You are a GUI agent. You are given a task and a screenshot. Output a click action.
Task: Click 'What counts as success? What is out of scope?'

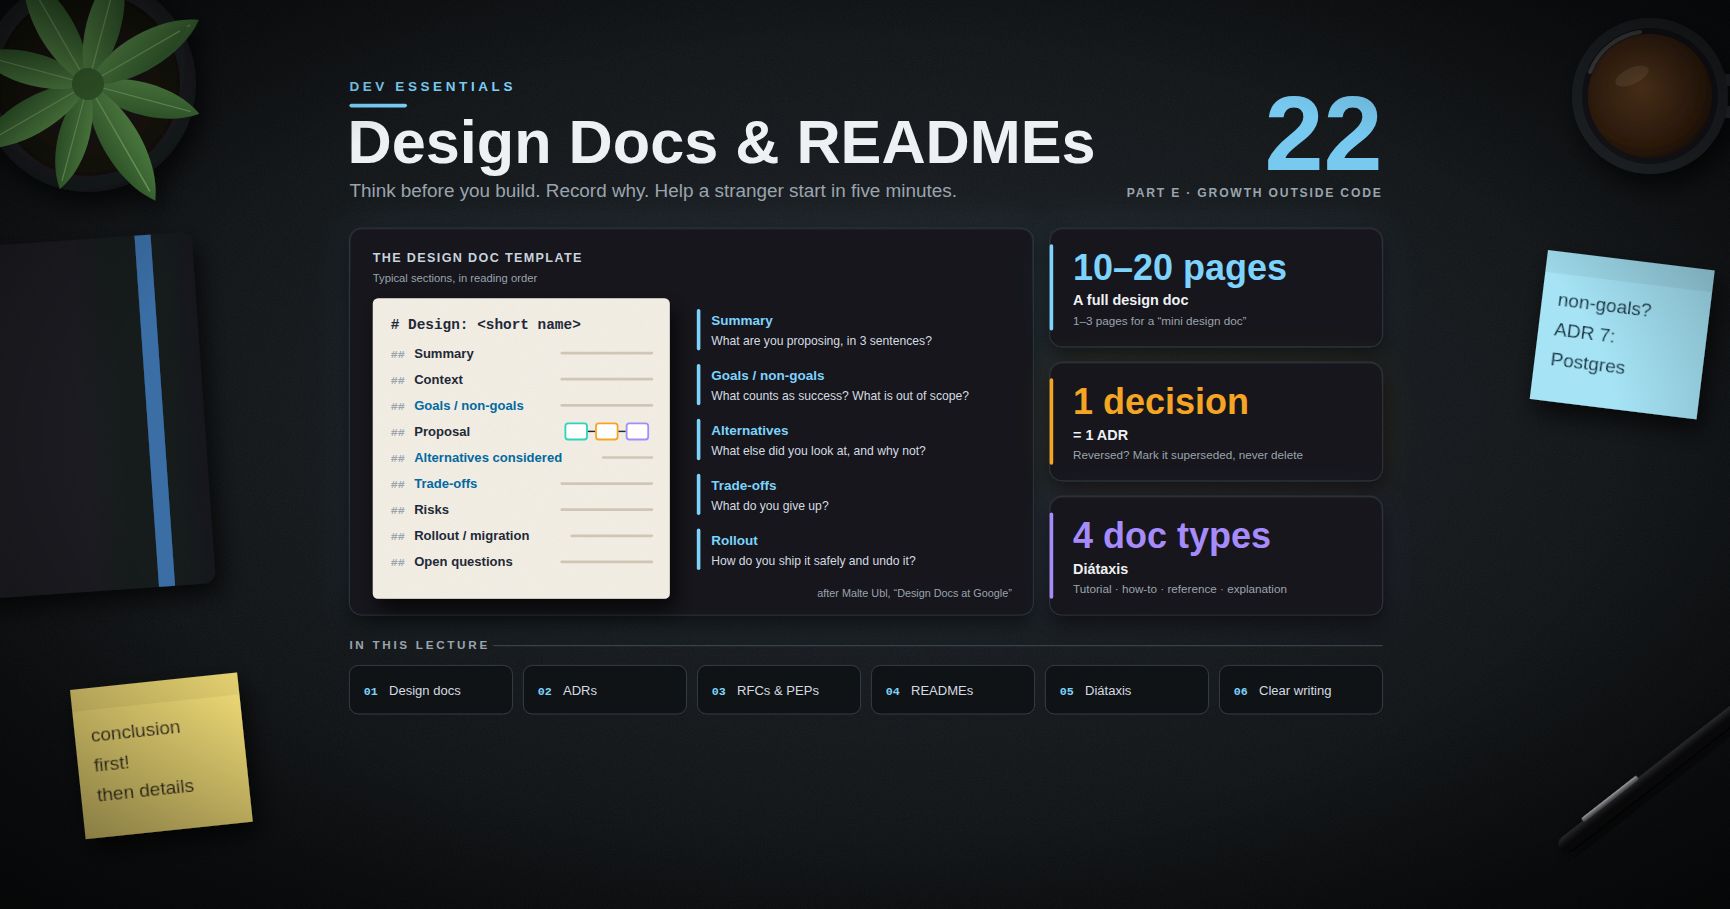(x=840, y=396)
